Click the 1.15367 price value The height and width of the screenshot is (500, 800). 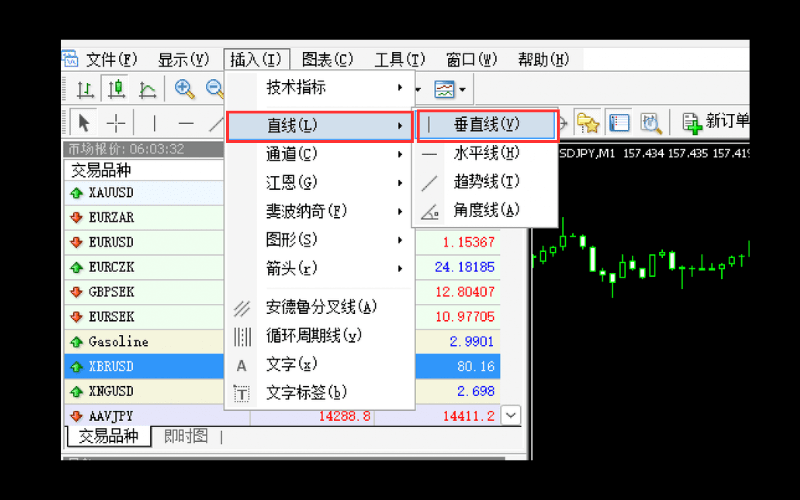point(468,242)
